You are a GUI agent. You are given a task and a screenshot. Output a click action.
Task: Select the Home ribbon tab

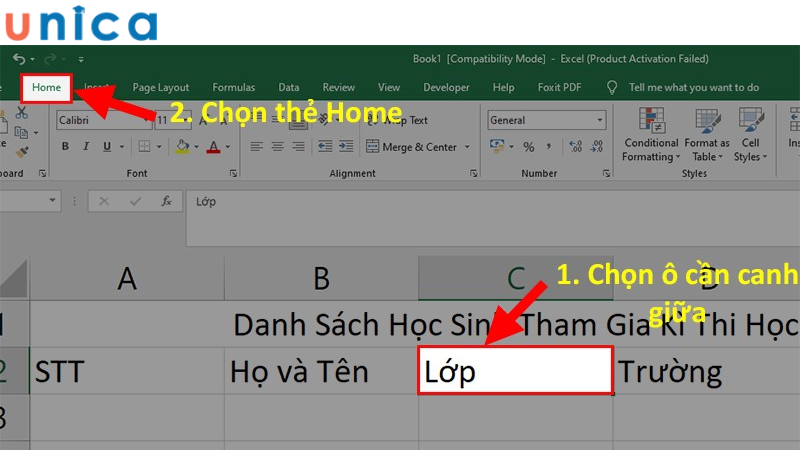(x=46, y=87)
